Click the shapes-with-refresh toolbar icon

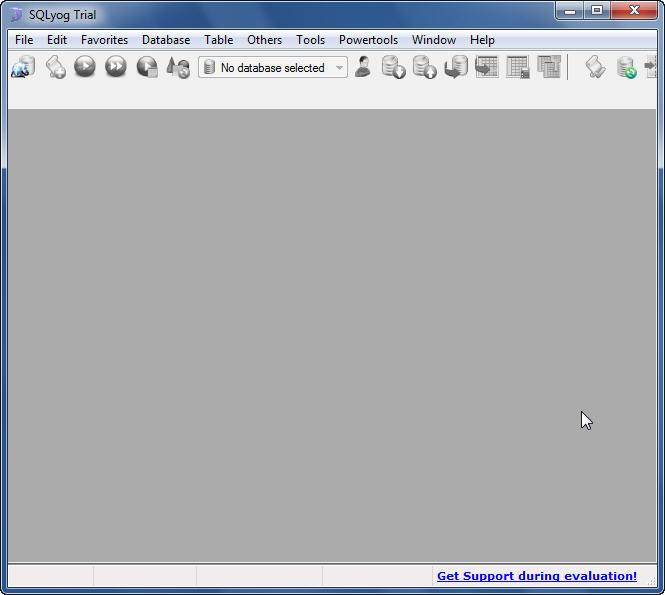[x=178, y=67]
